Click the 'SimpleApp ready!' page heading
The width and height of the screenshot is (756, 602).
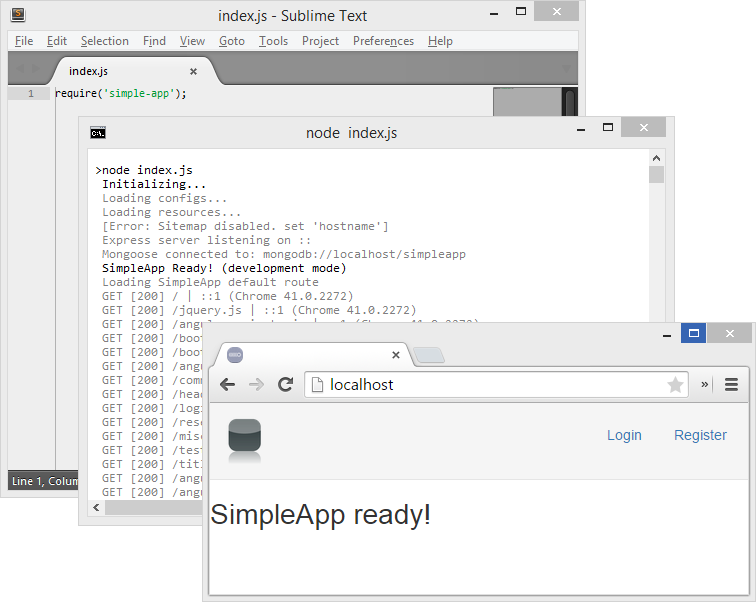pos(320,514)
